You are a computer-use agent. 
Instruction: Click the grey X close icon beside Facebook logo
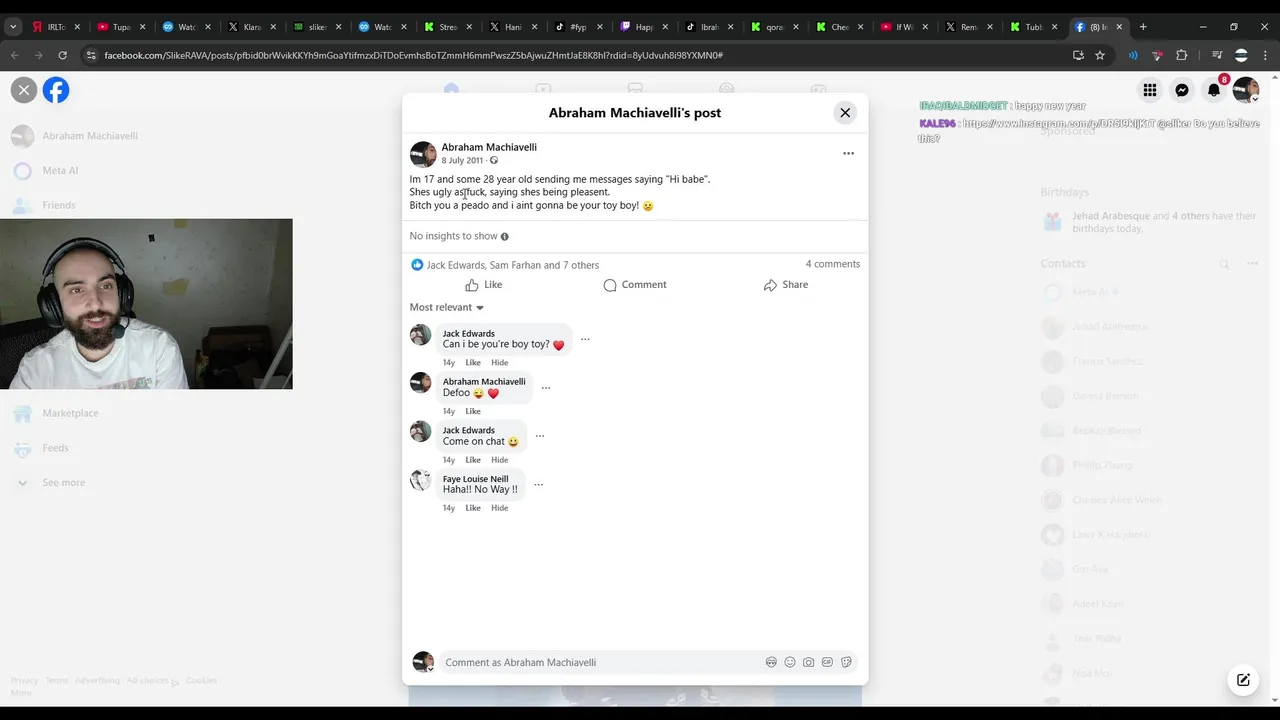(x=24, y=90)
